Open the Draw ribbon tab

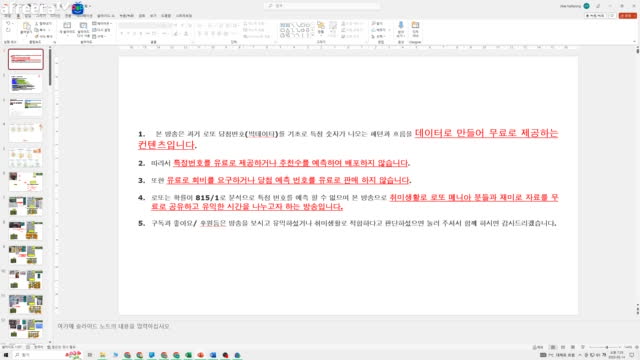coord(41,16)
